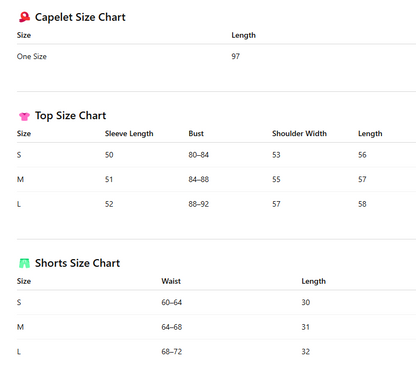
Task: Select waist value 60–64 in Shorts chart
Action: pos(172,303)
